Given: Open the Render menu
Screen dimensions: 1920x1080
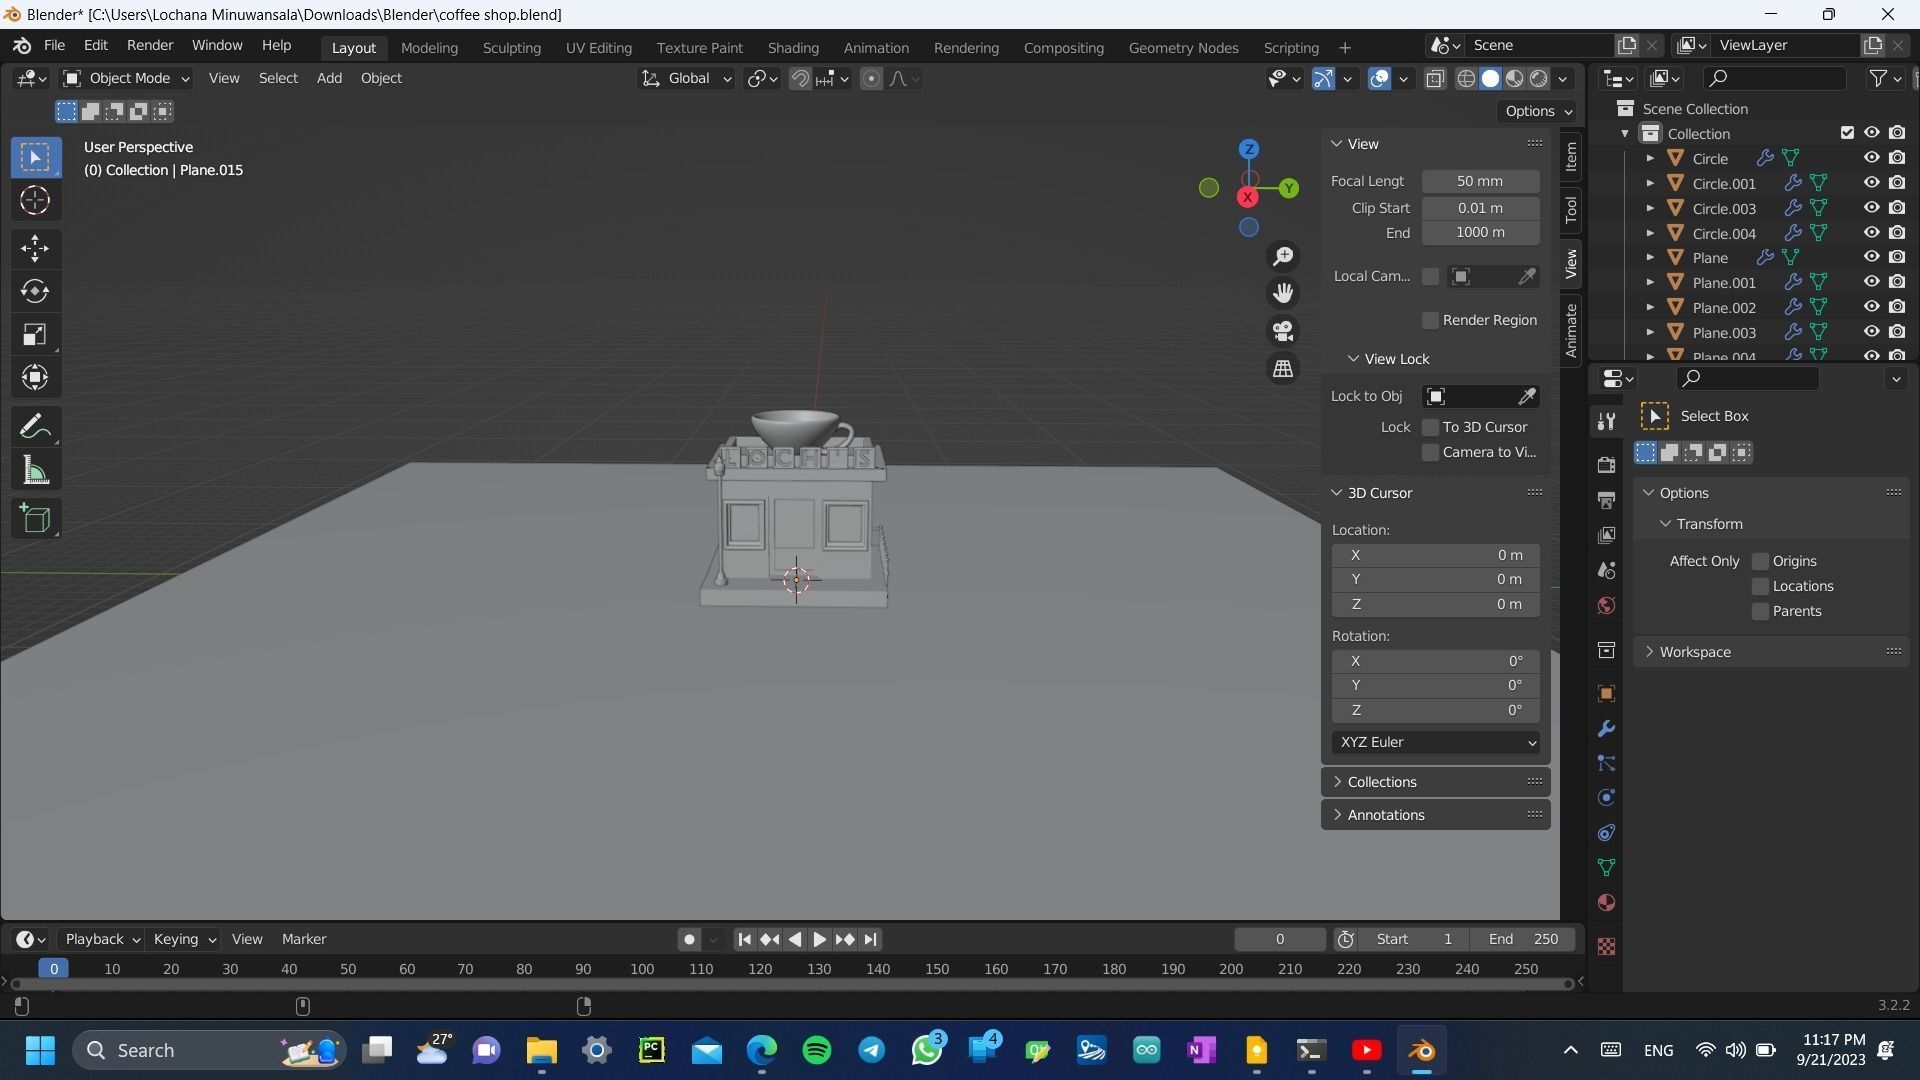Looking at the screenshot, I should point(149,45).
